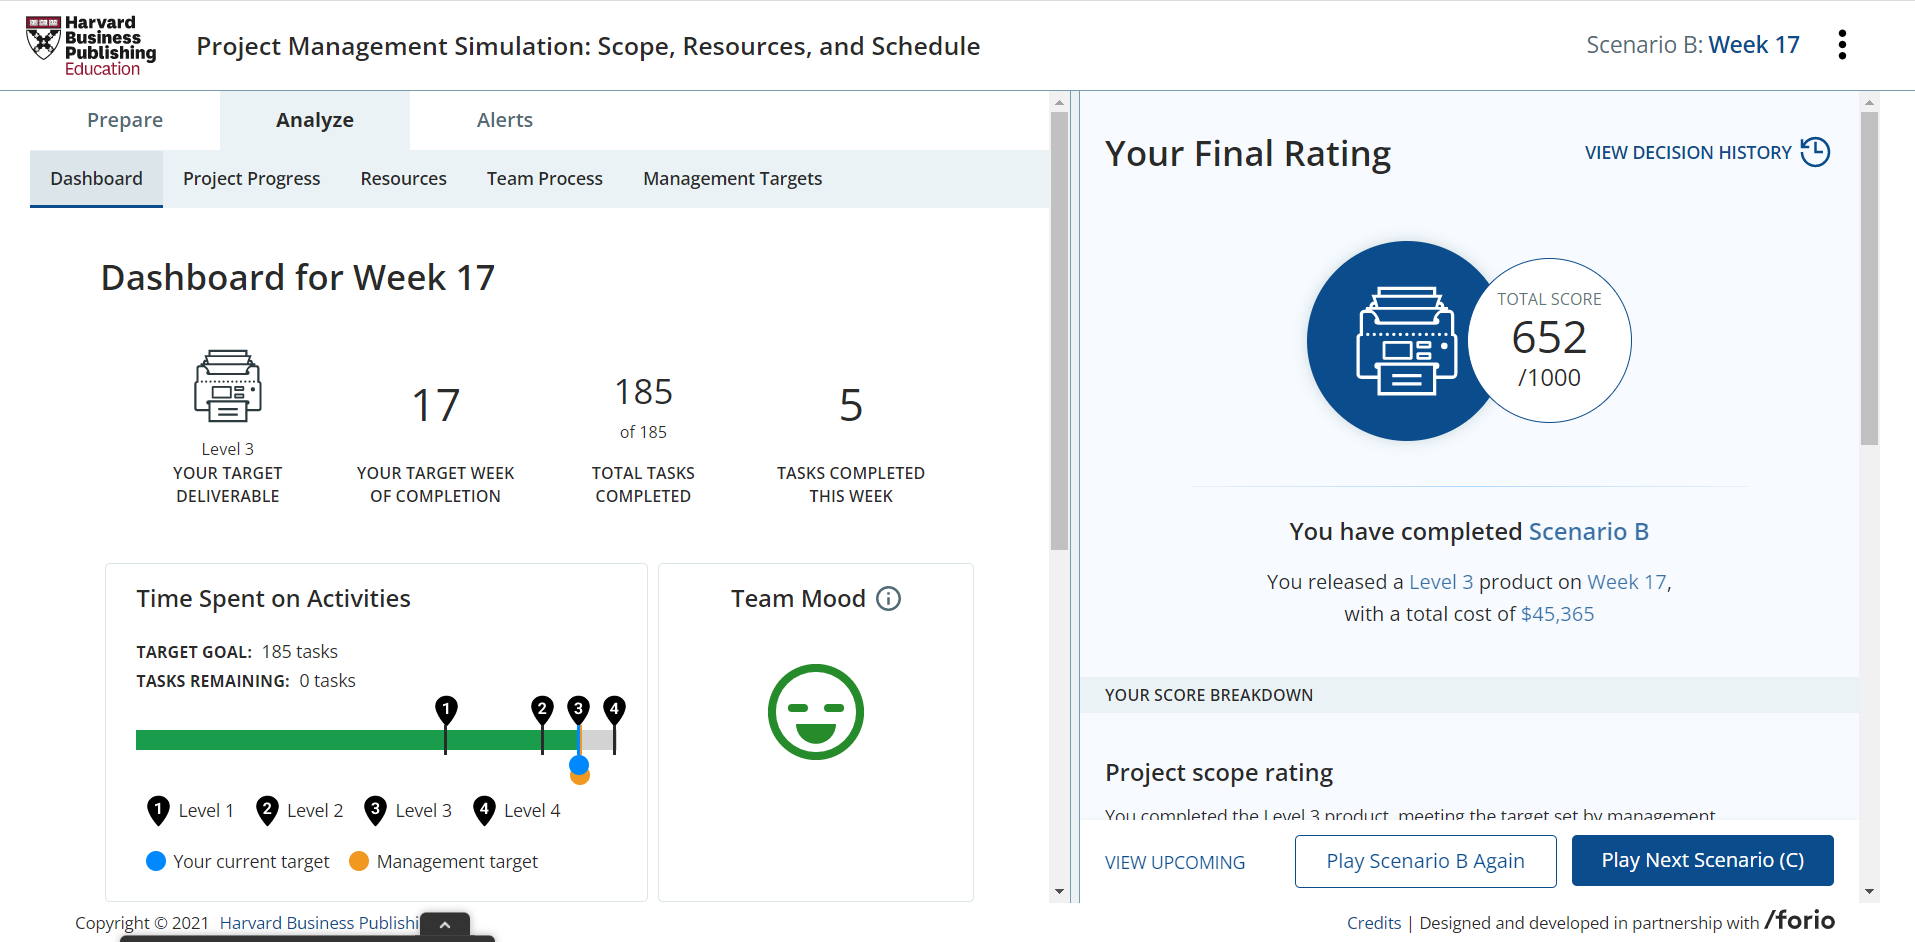Click the blue current target dot on bar
1915x942 pixels.
click(579, 765)
